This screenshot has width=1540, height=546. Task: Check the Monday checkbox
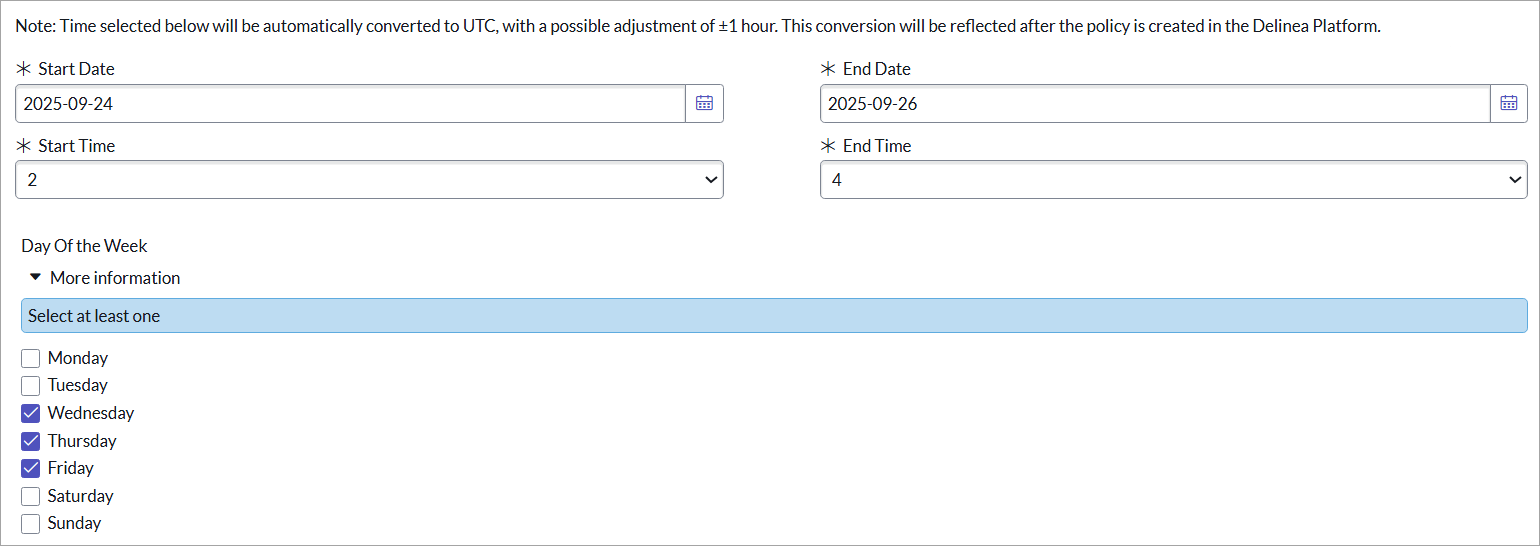click(x=31, y=358)
